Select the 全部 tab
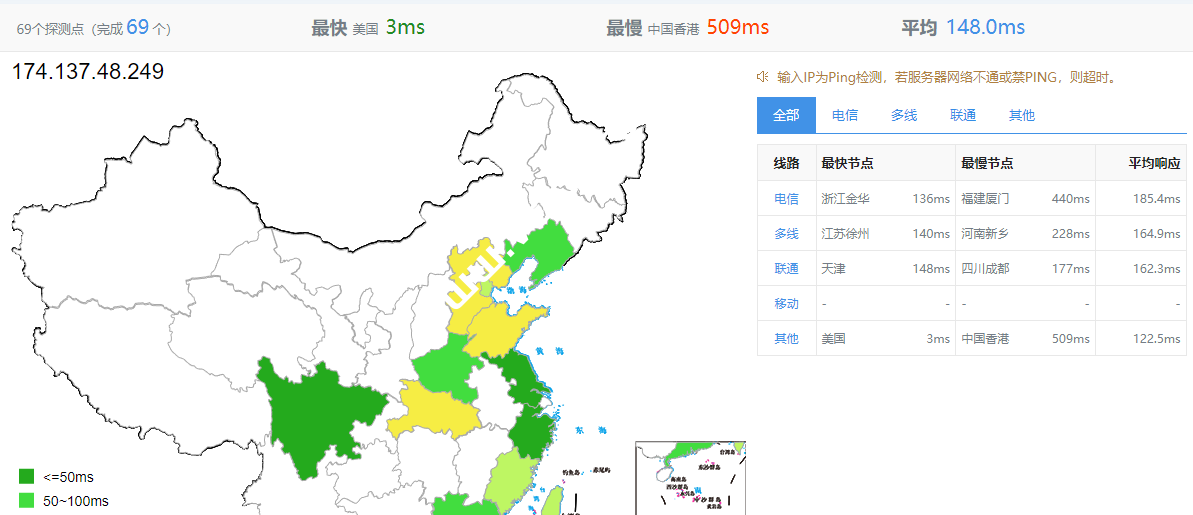Screen dimensions: 1193x515 click(x=786, y=116)
